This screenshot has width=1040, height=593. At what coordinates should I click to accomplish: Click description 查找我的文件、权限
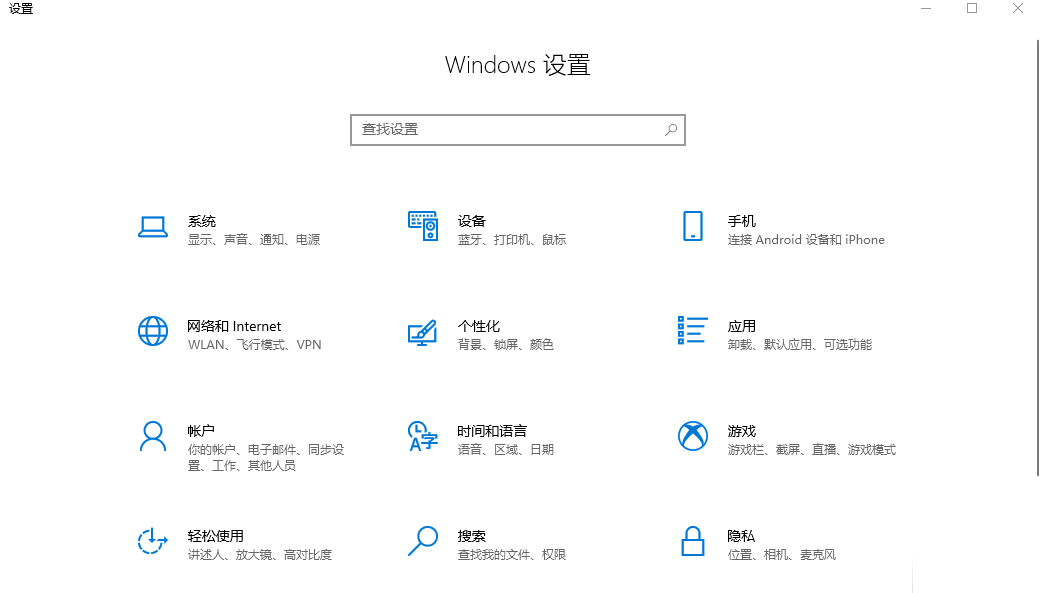512,555
